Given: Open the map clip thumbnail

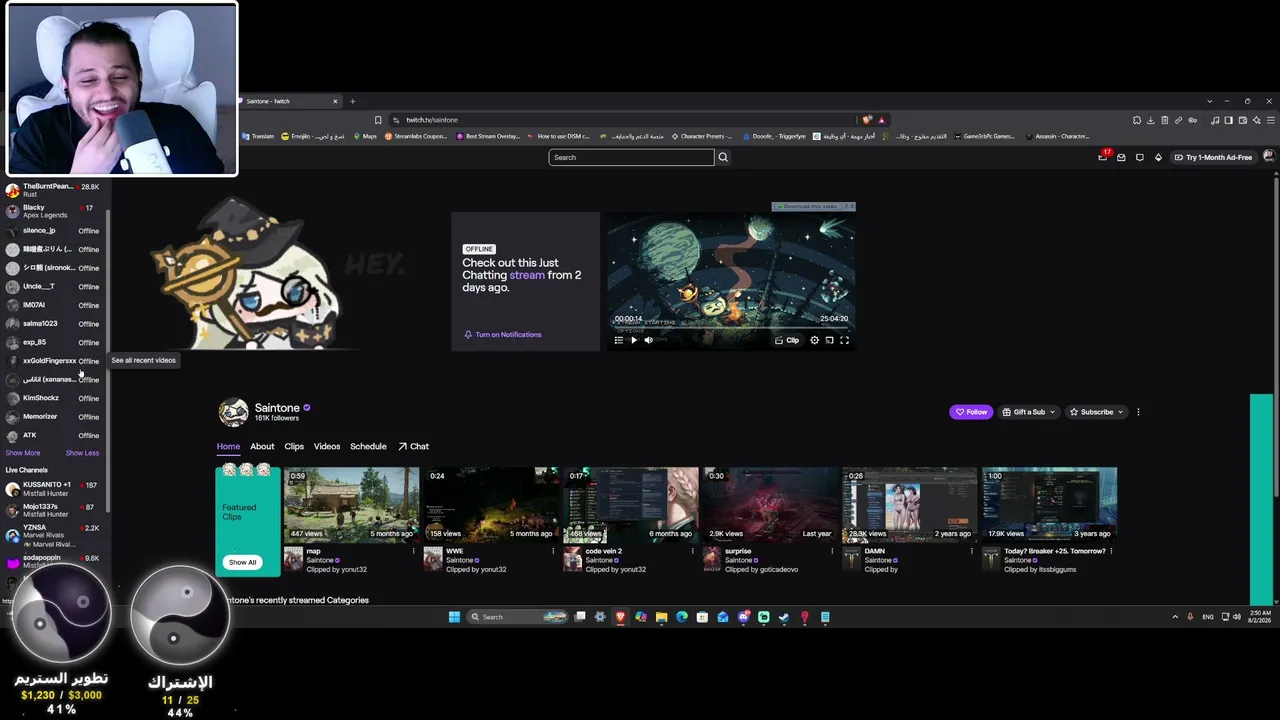Looking at the screenshot, I should pos(351,505).
